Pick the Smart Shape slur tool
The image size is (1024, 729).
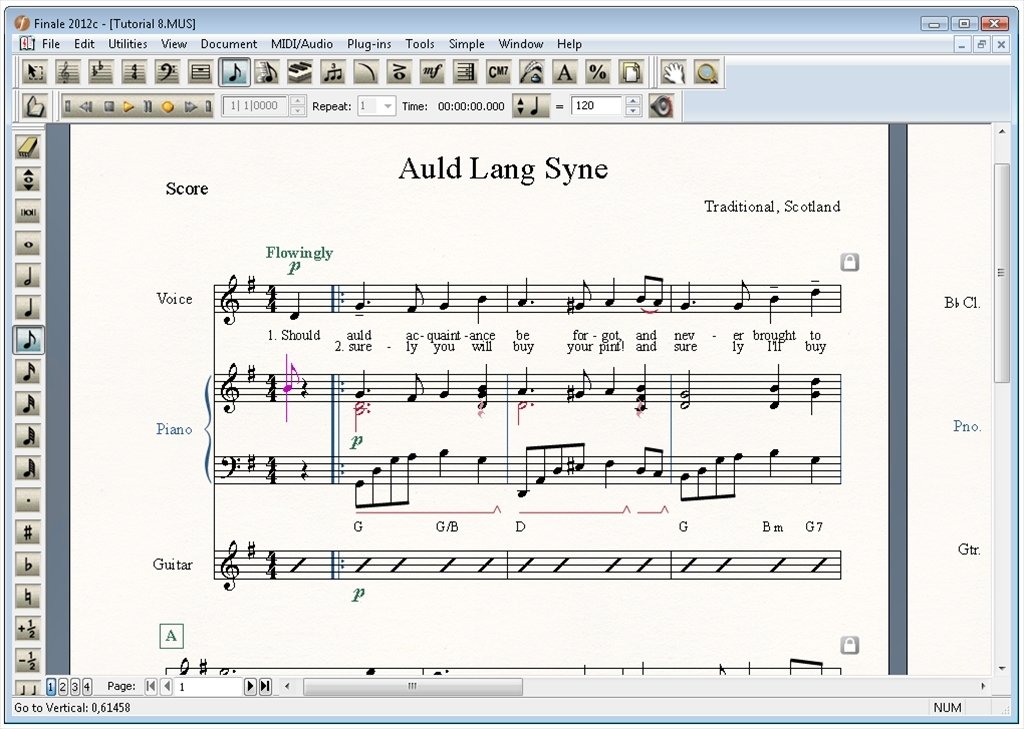click(366, 72)
